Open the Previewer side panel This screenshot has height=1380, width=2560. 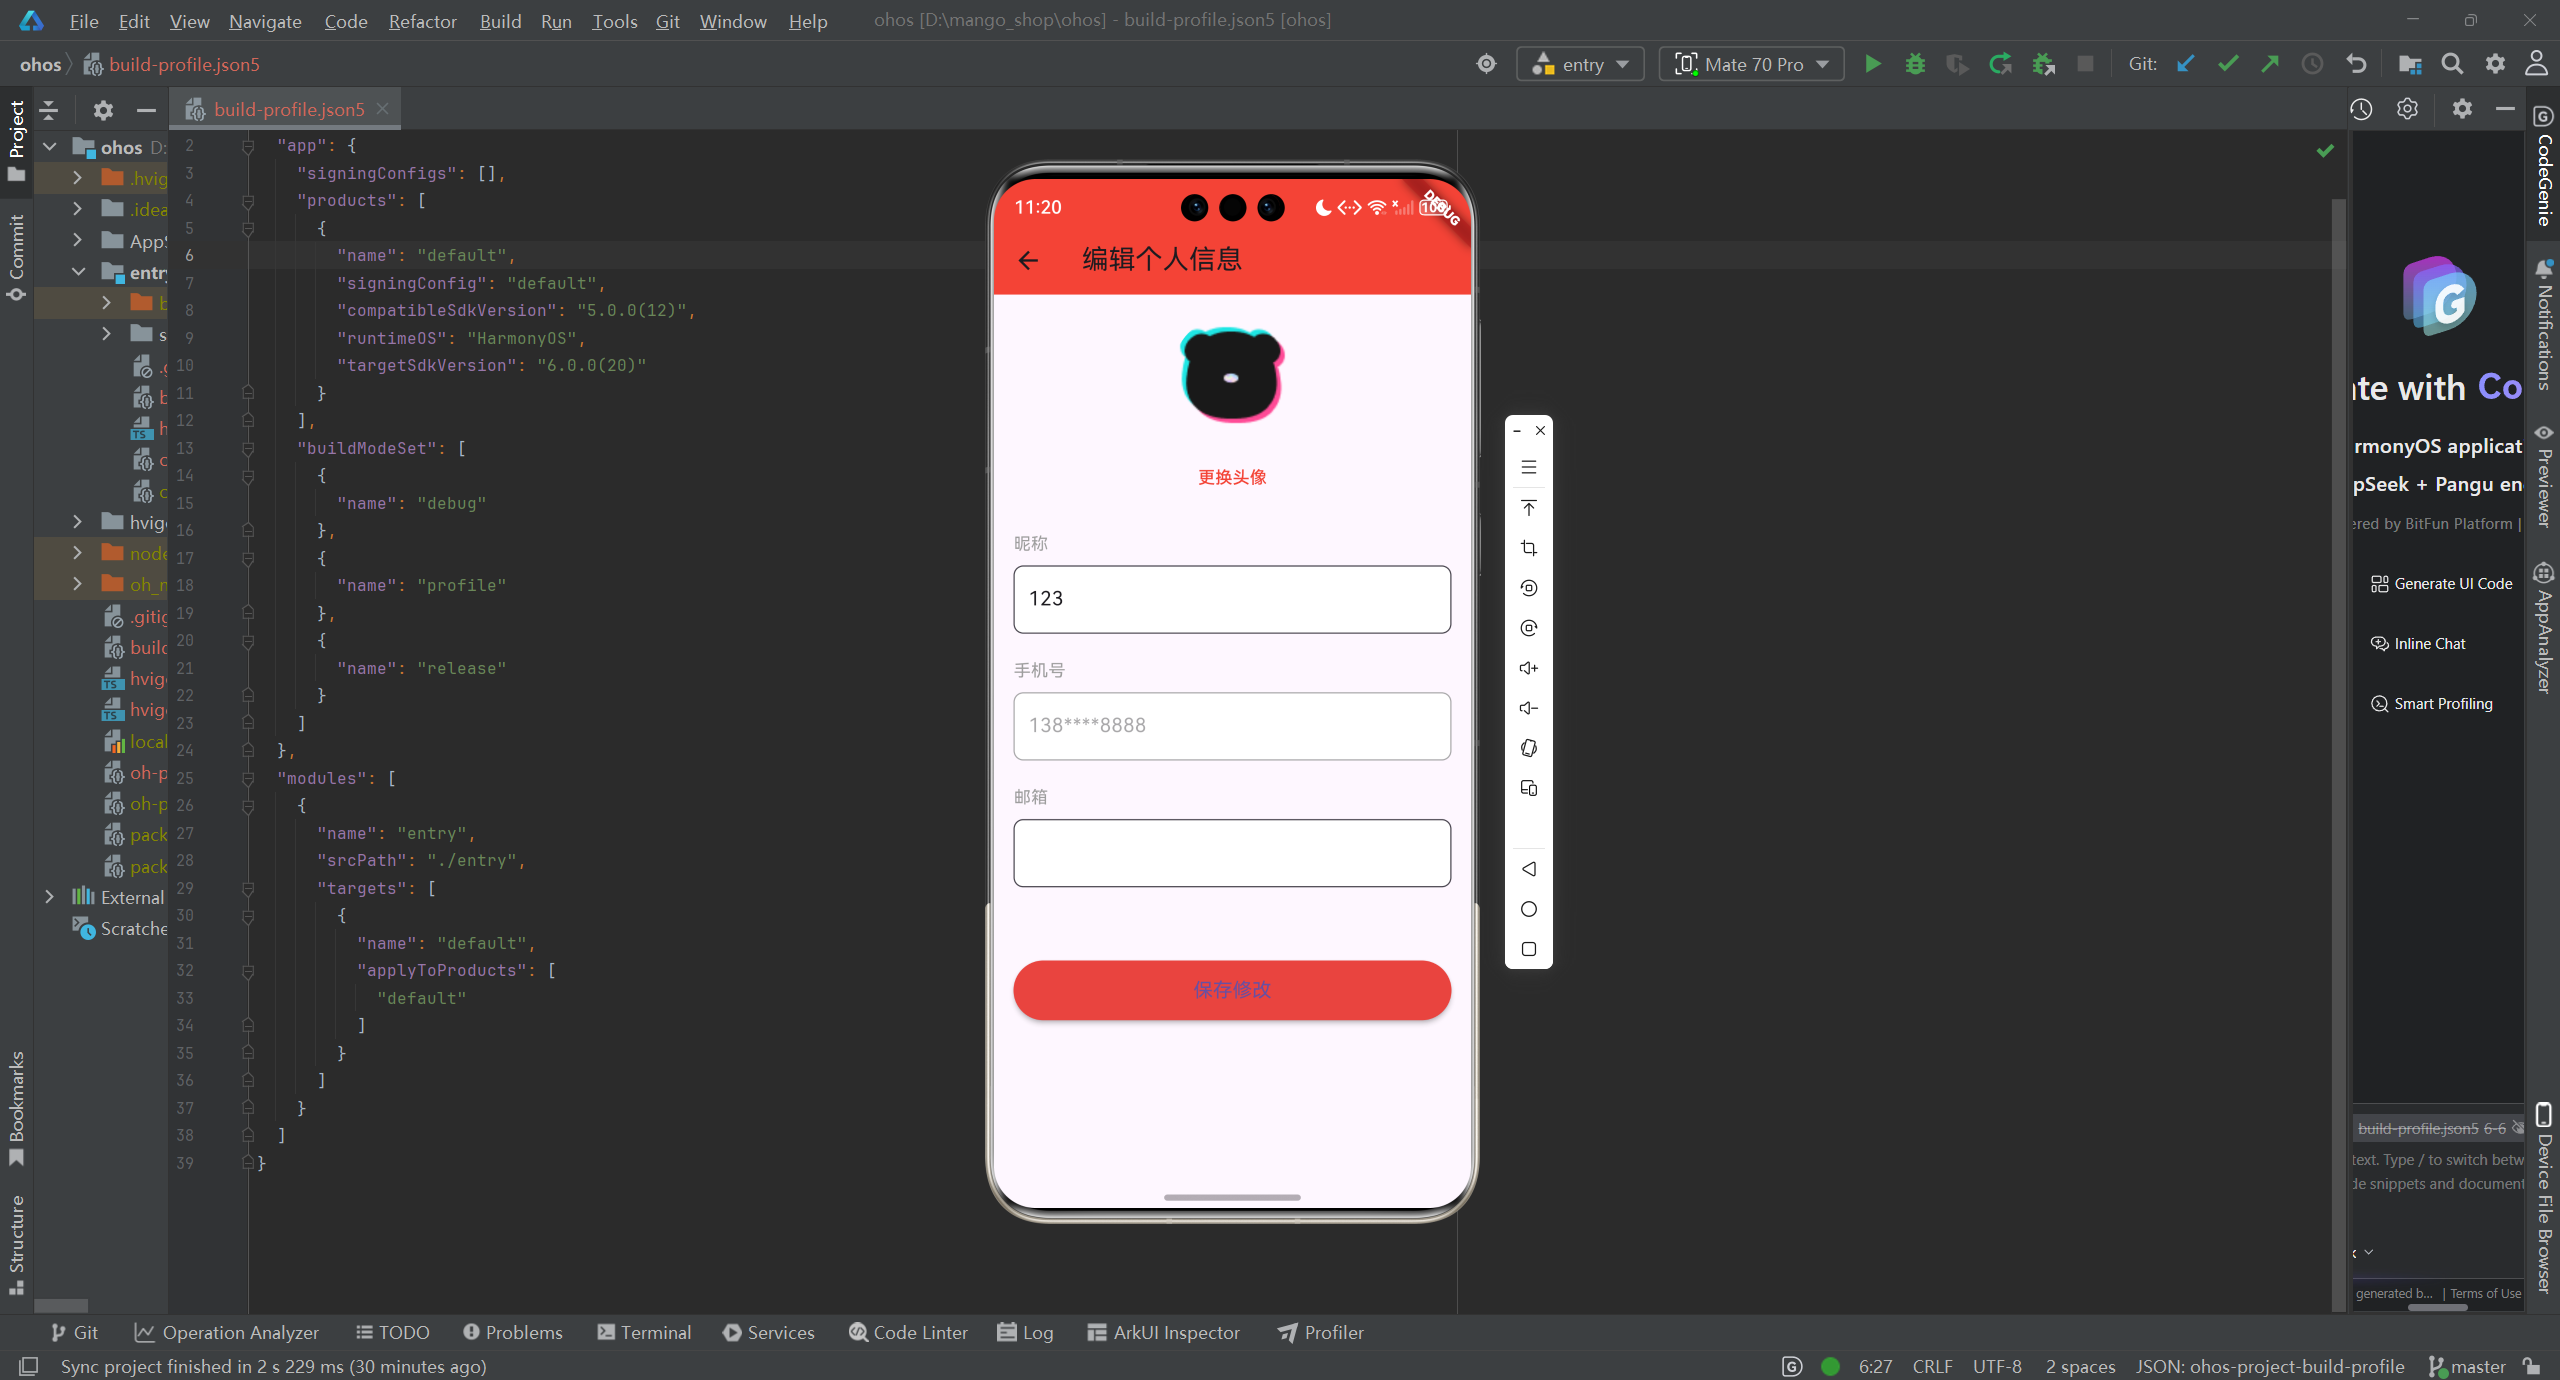click(2544, 476)
